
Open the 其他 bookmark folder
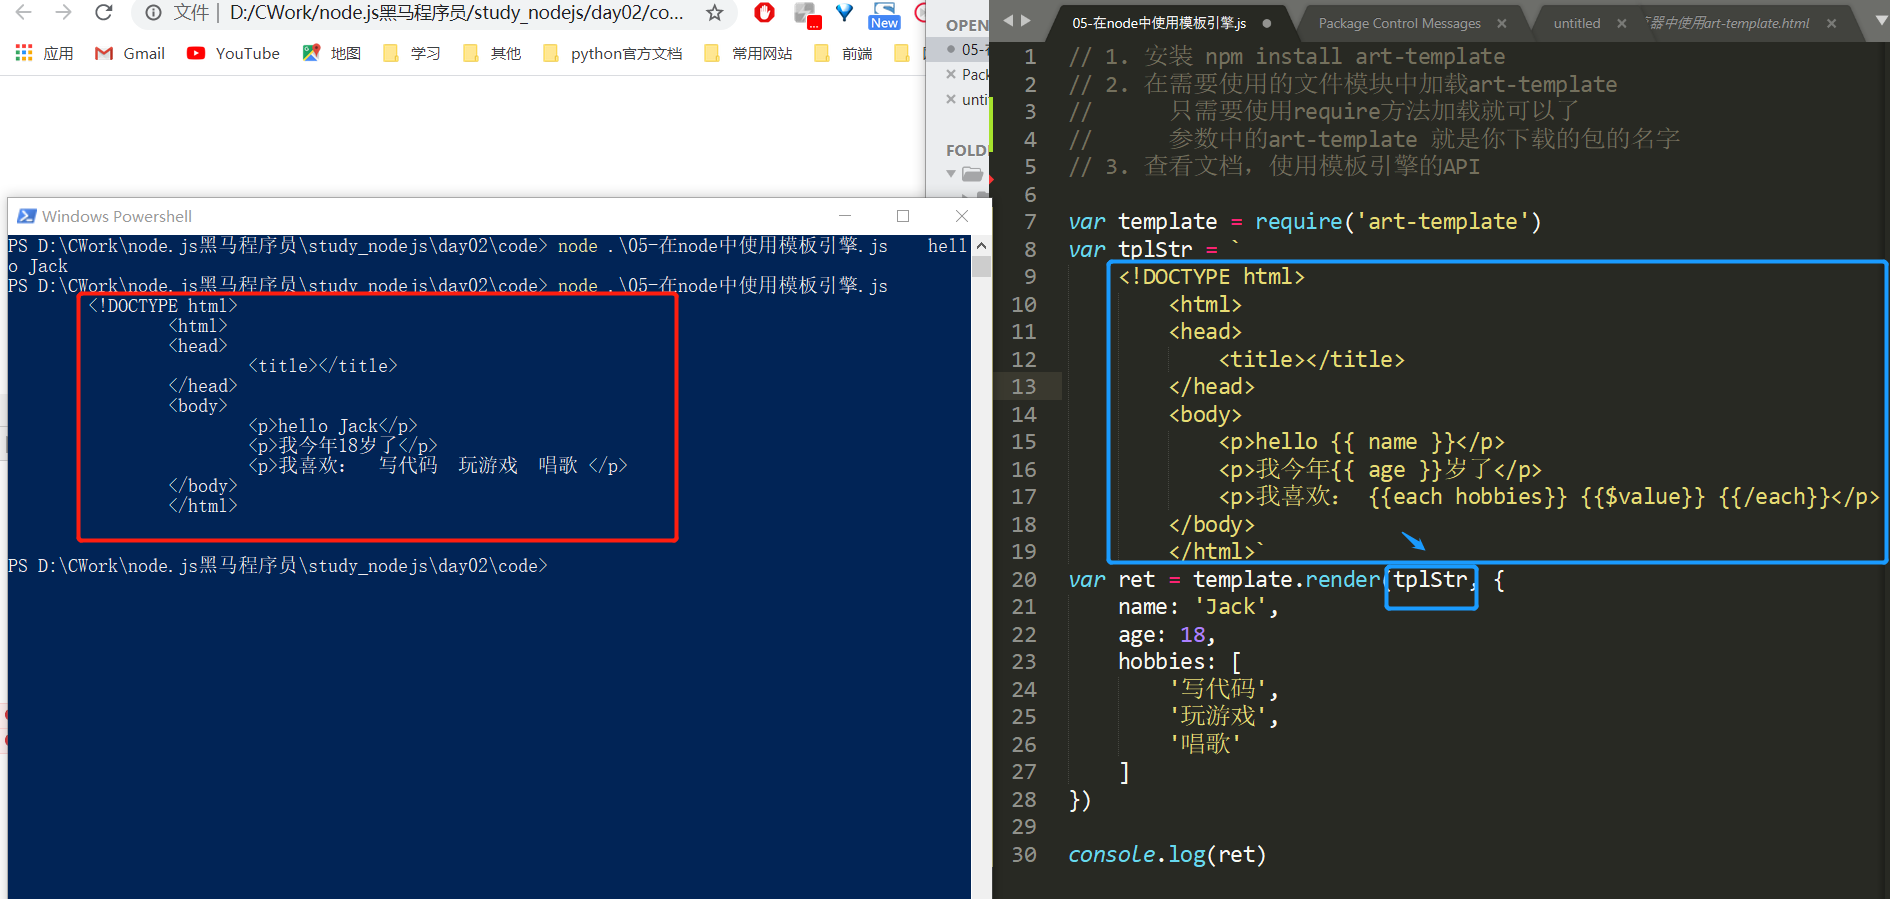(x=492, y=53)
